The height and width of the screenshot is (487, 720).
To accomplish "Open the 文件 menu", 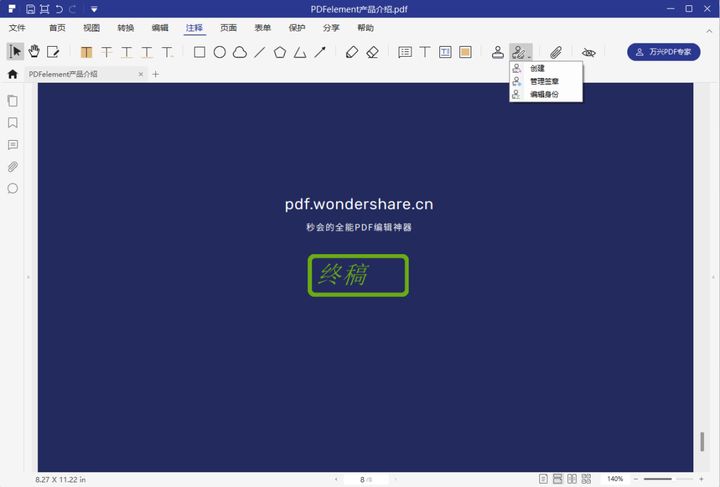I will click(x=17, y=28).
